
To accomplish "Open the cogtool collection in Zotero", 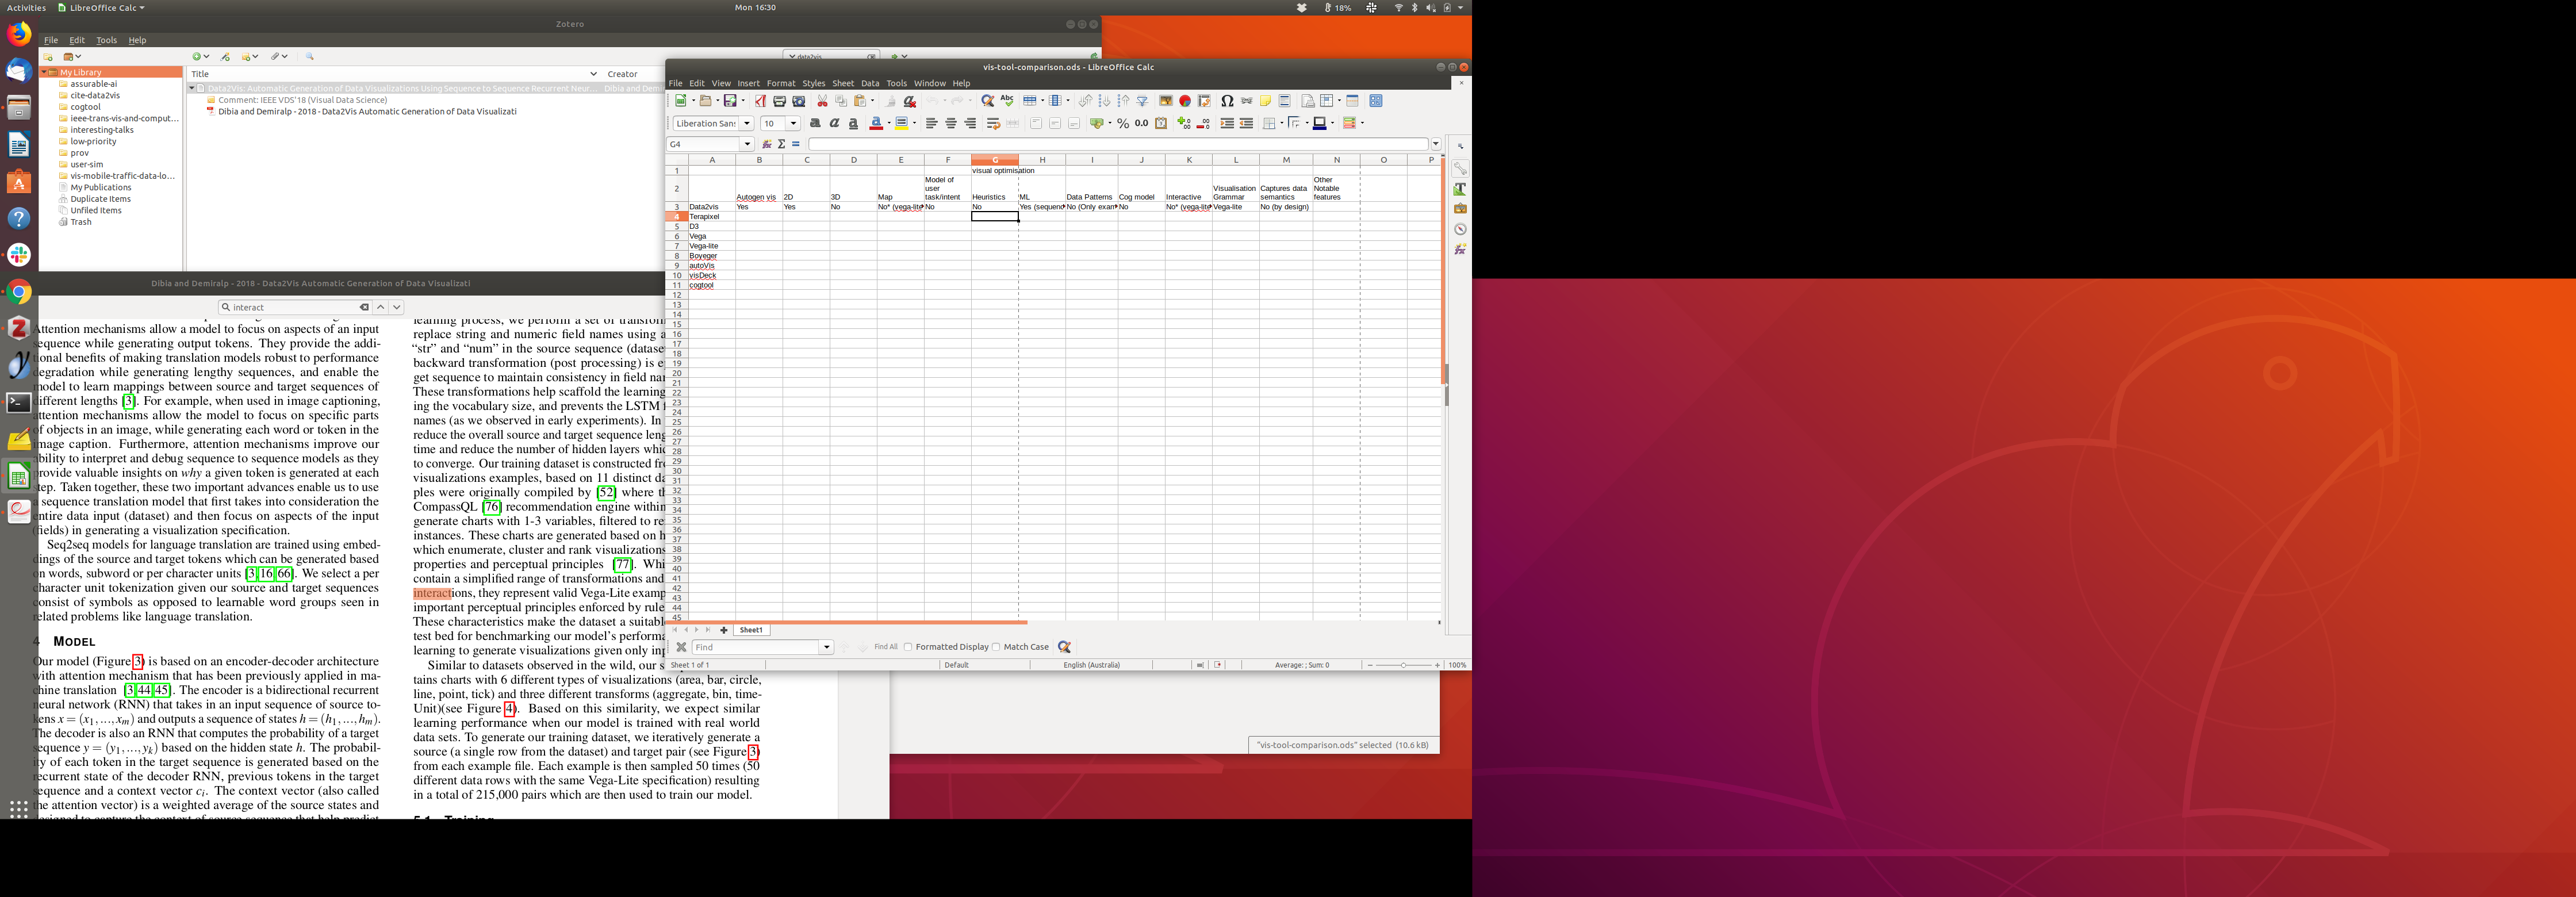I will click(x=85, y=107).
